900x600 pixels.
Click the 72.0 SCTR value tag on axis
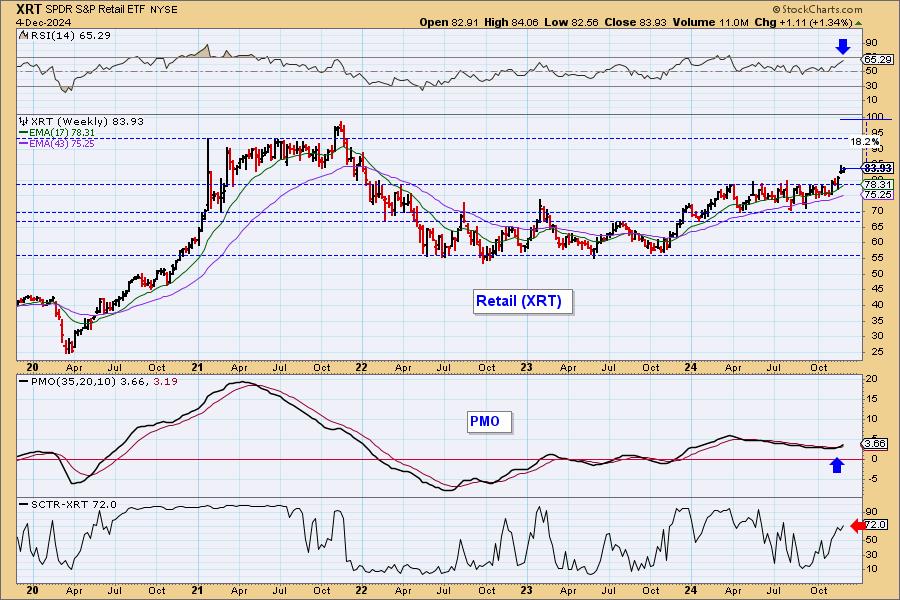(875, 525)
